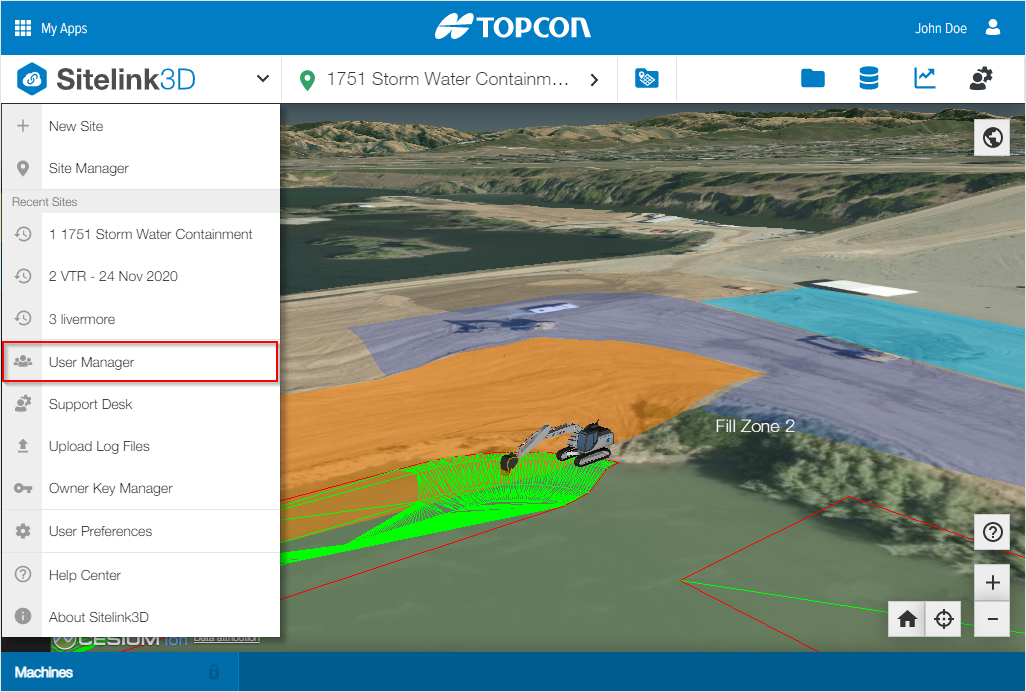Click the pin icon beside Site Manager
Image resolution: width=1026 pixels, height=692 pixels.
[23, 168]
